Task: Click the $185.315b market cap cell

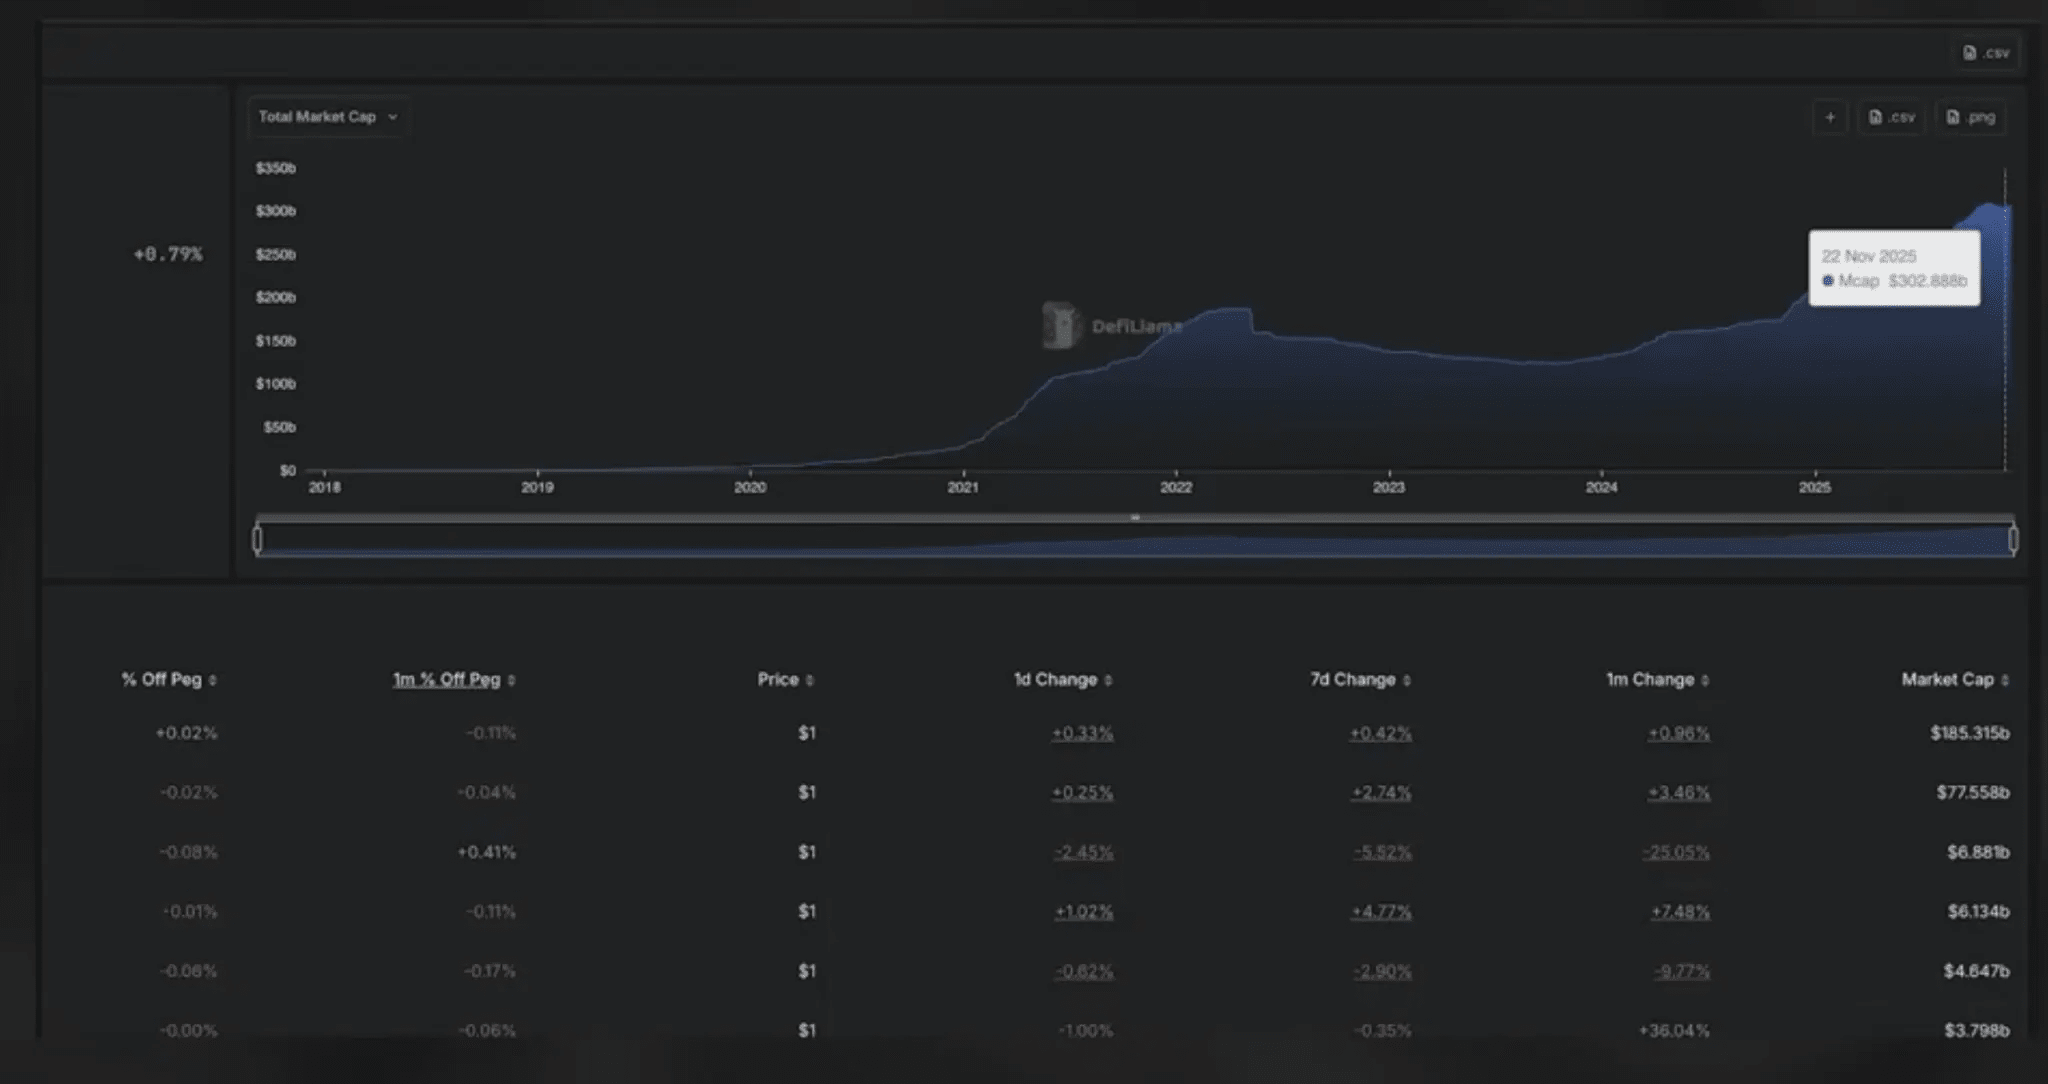Action: pos(1969,734)
